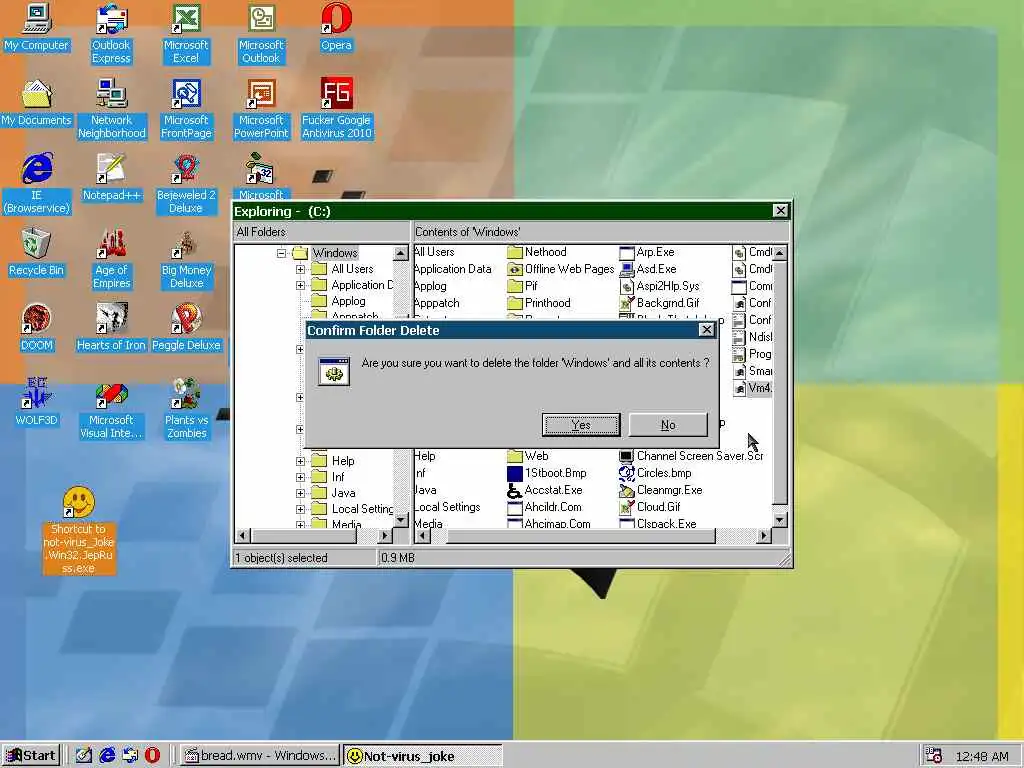Close the Confirm Folder Delete dialog
The width and height of the screenshot is (1024, 768).
click(x=707, y=330)
